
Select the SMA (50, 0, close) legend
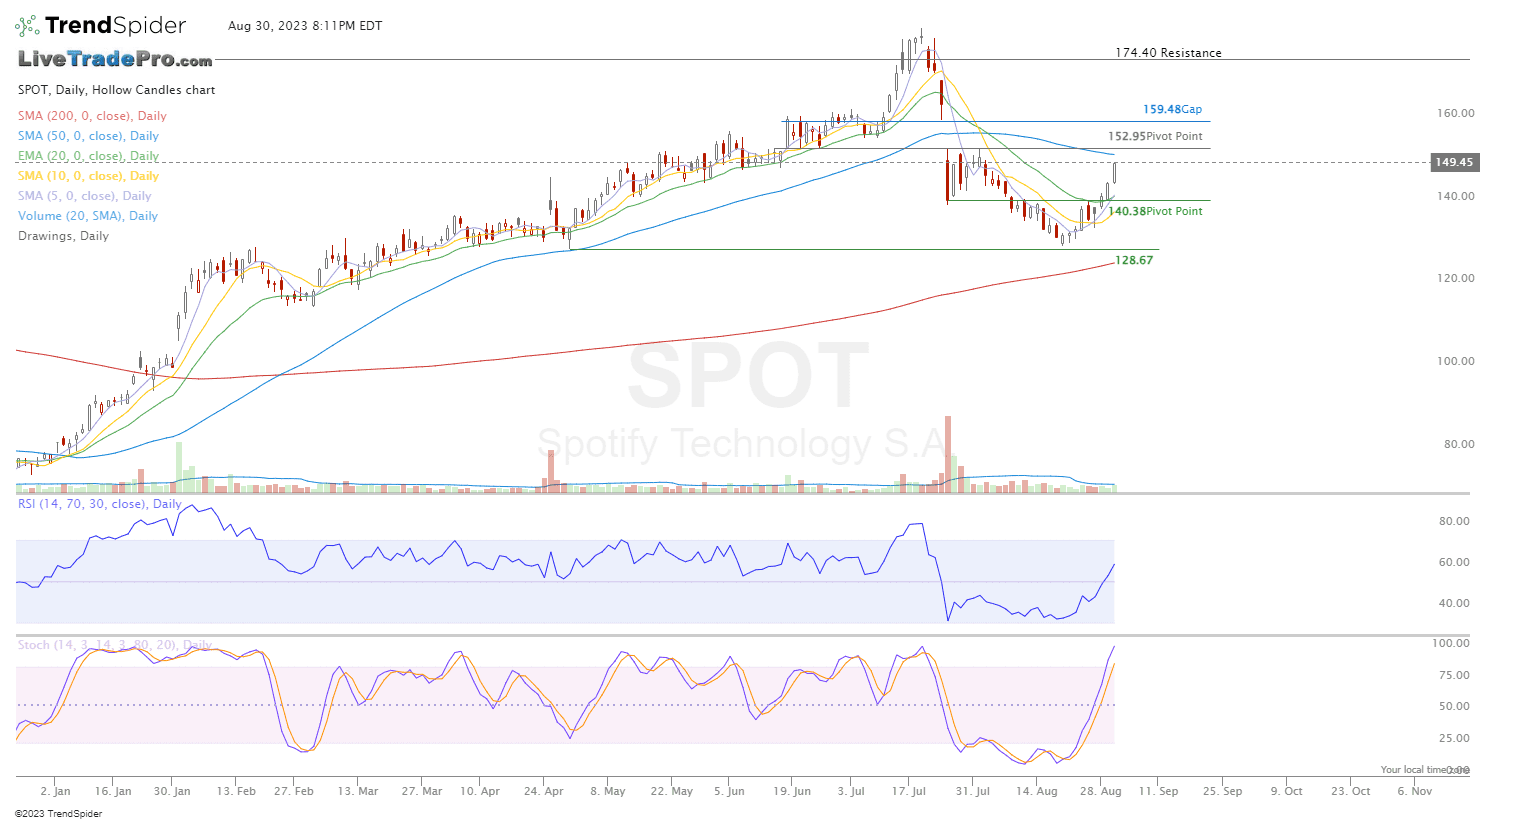coord(88,136)
